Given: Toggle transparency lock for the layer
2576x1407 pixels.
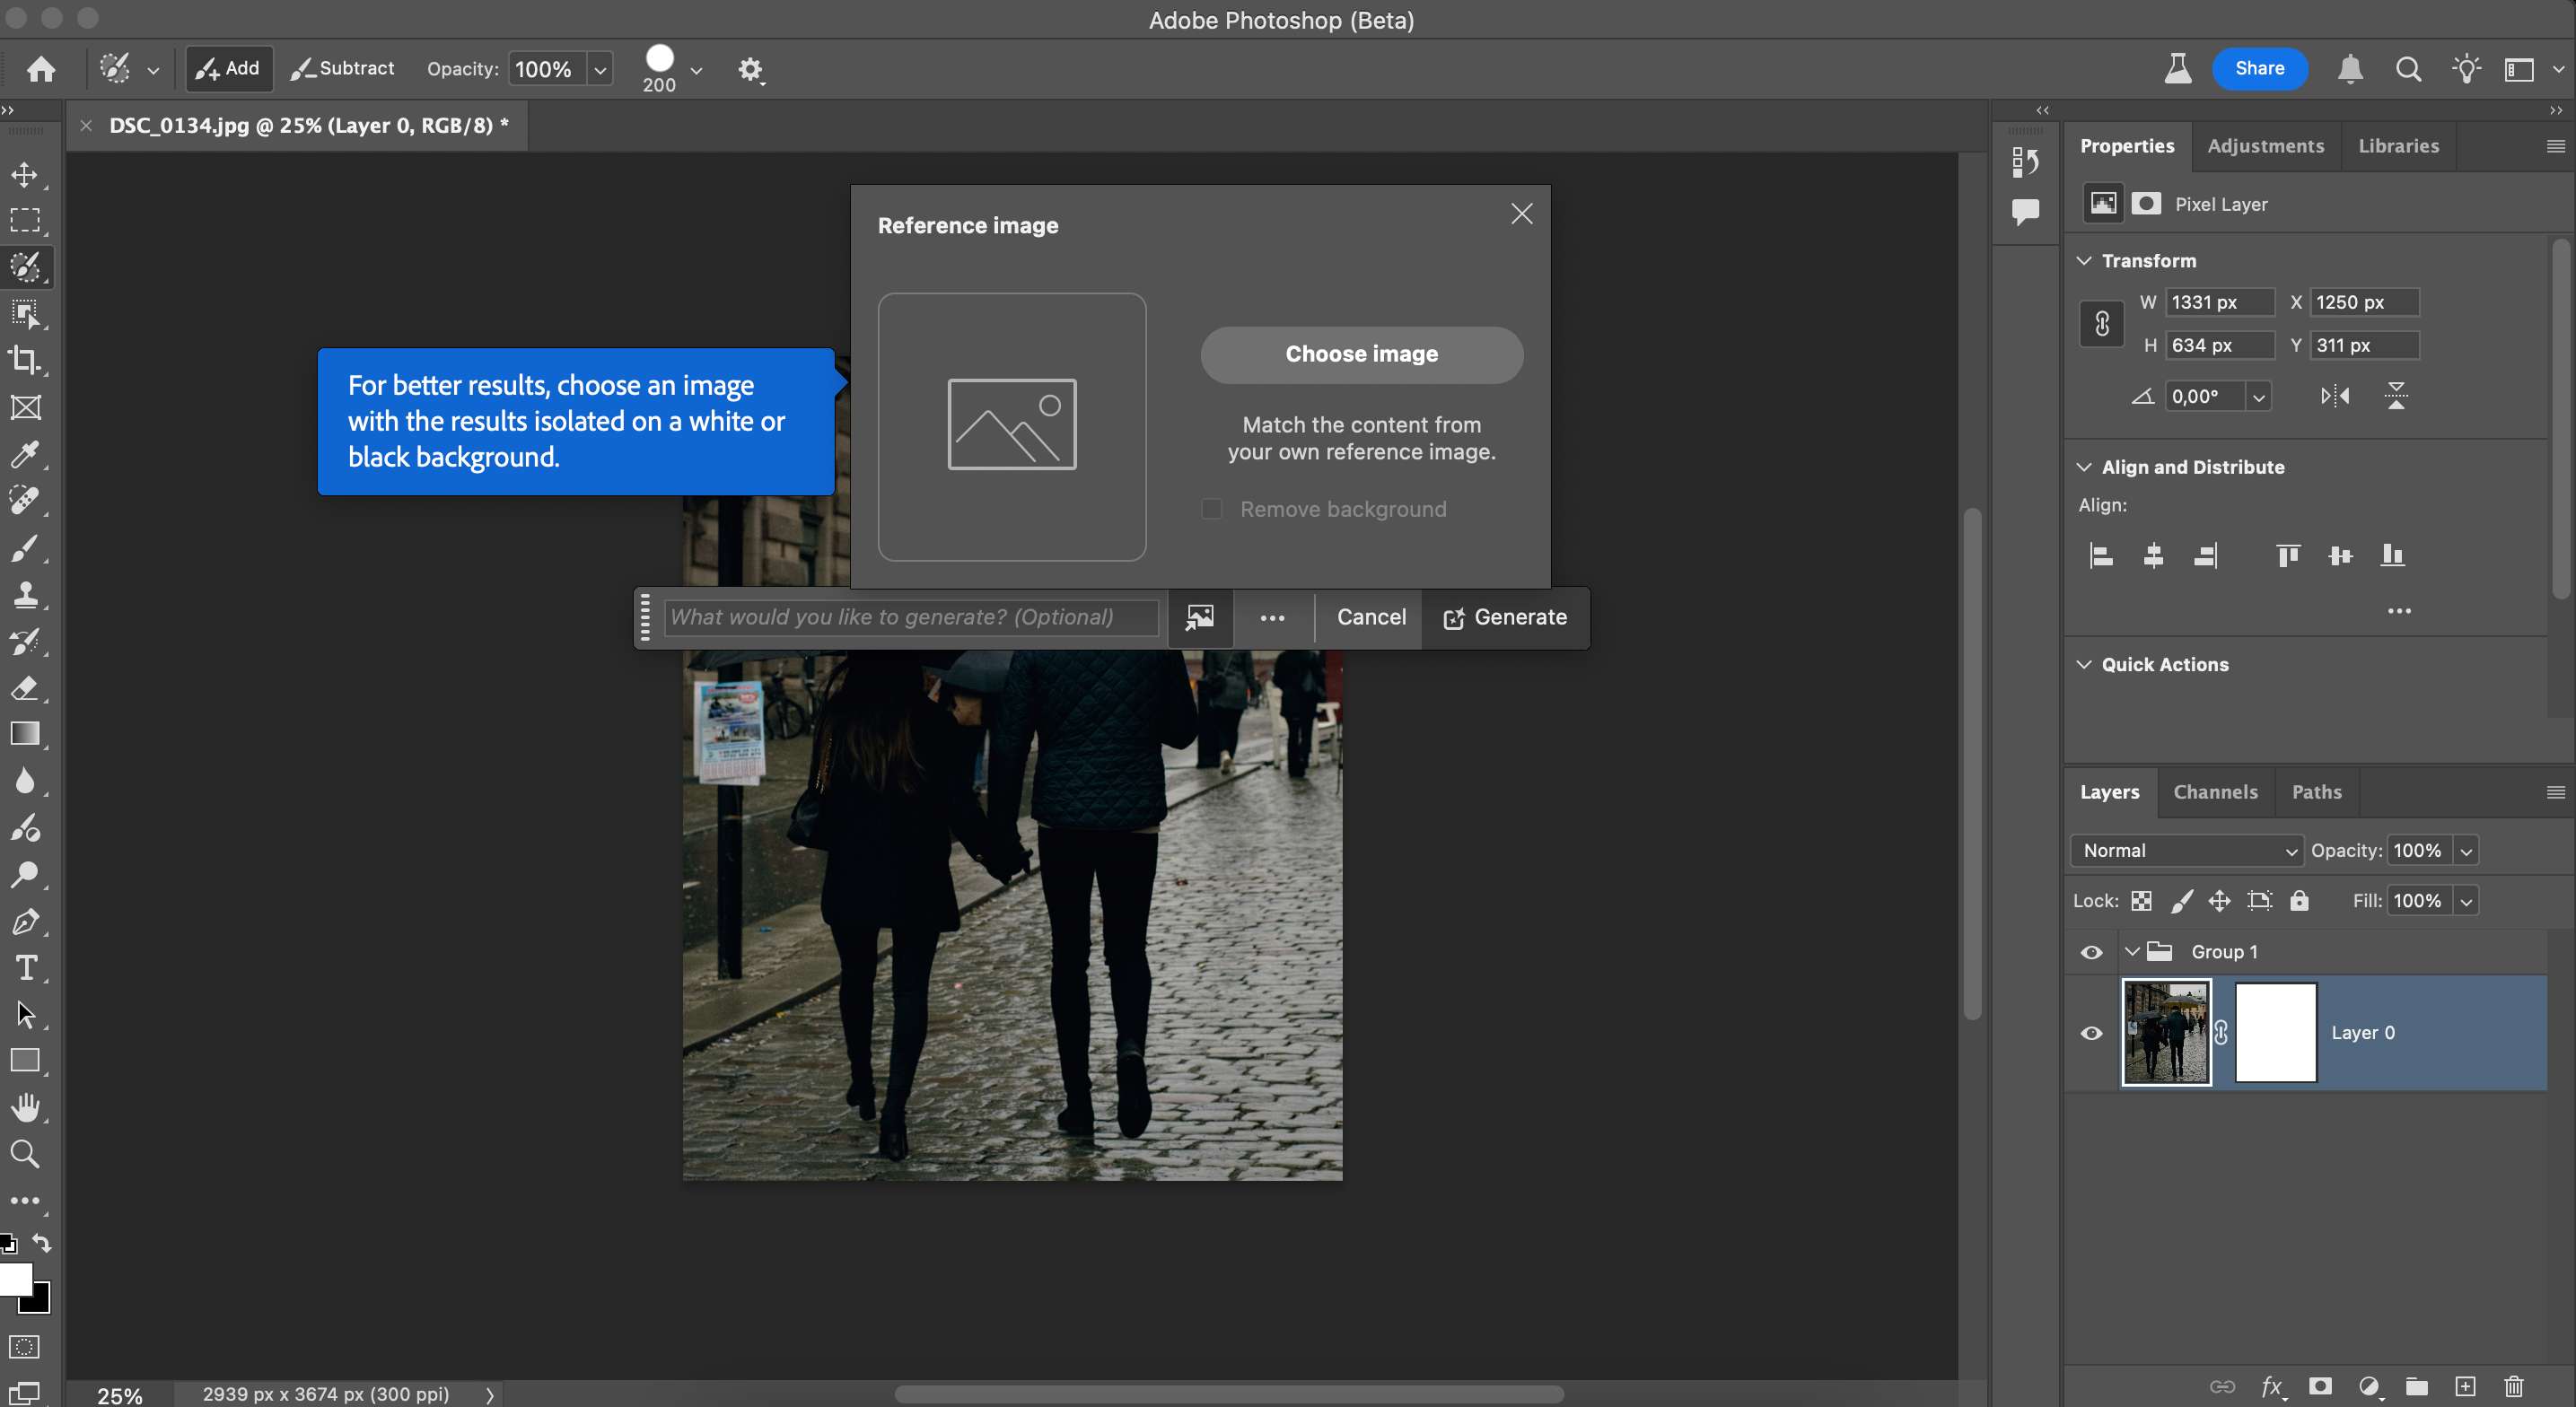Looking at the screenshot, I should [2142, 901].
